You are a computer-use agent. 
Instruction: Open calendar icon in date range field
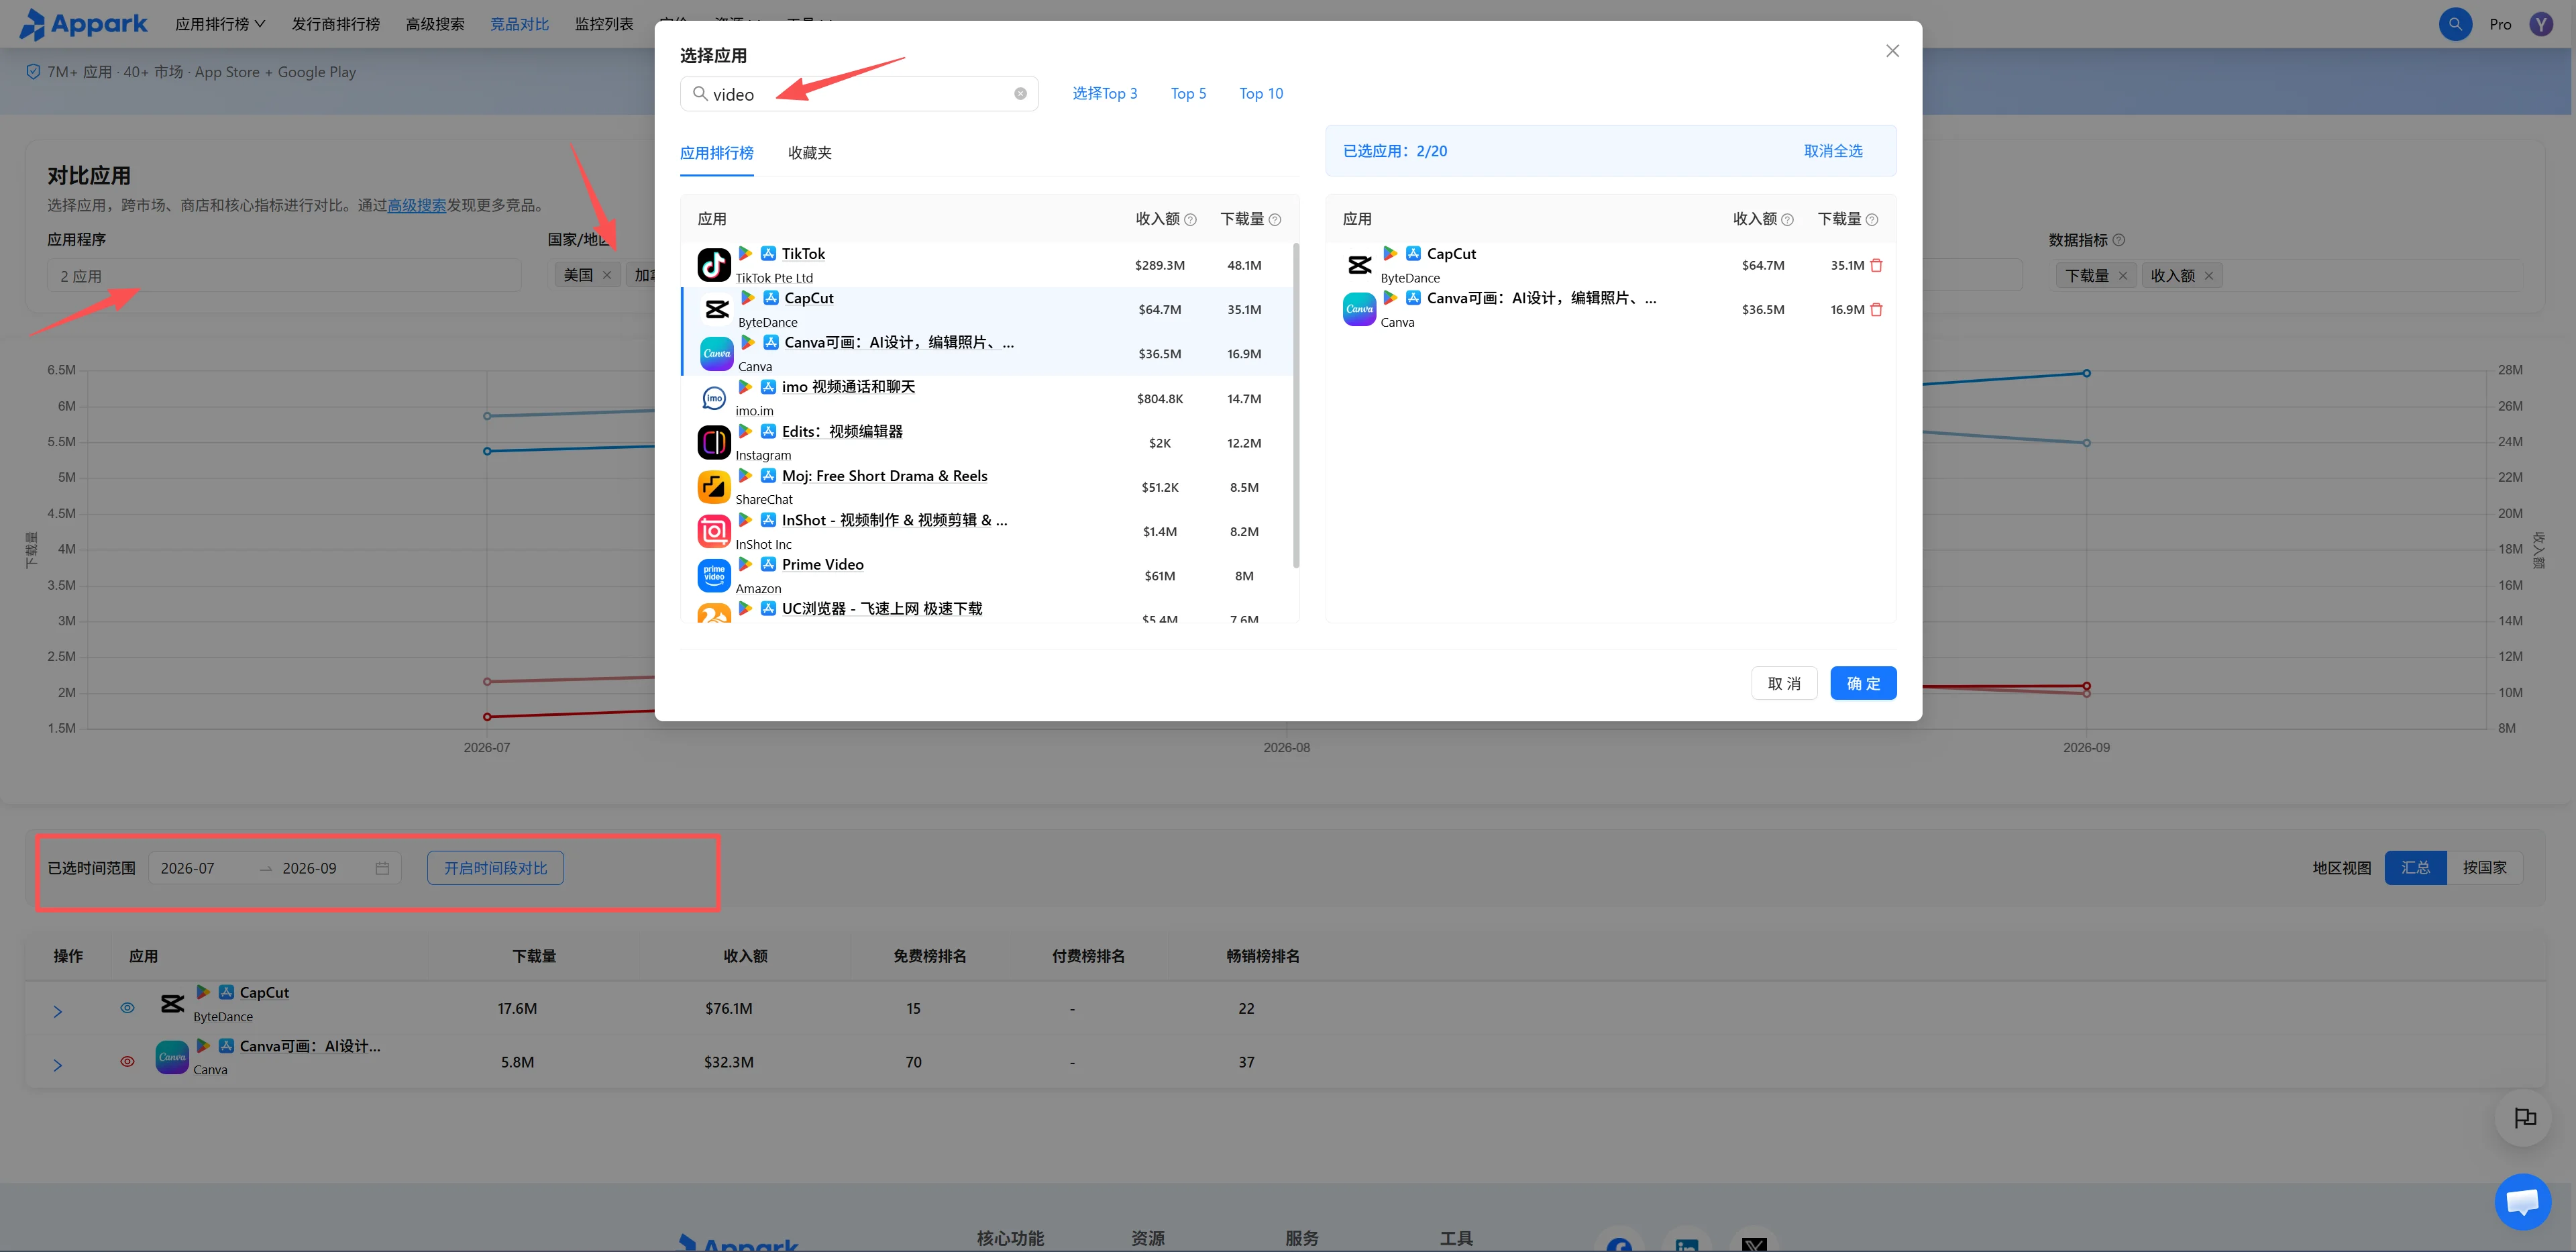382,868
